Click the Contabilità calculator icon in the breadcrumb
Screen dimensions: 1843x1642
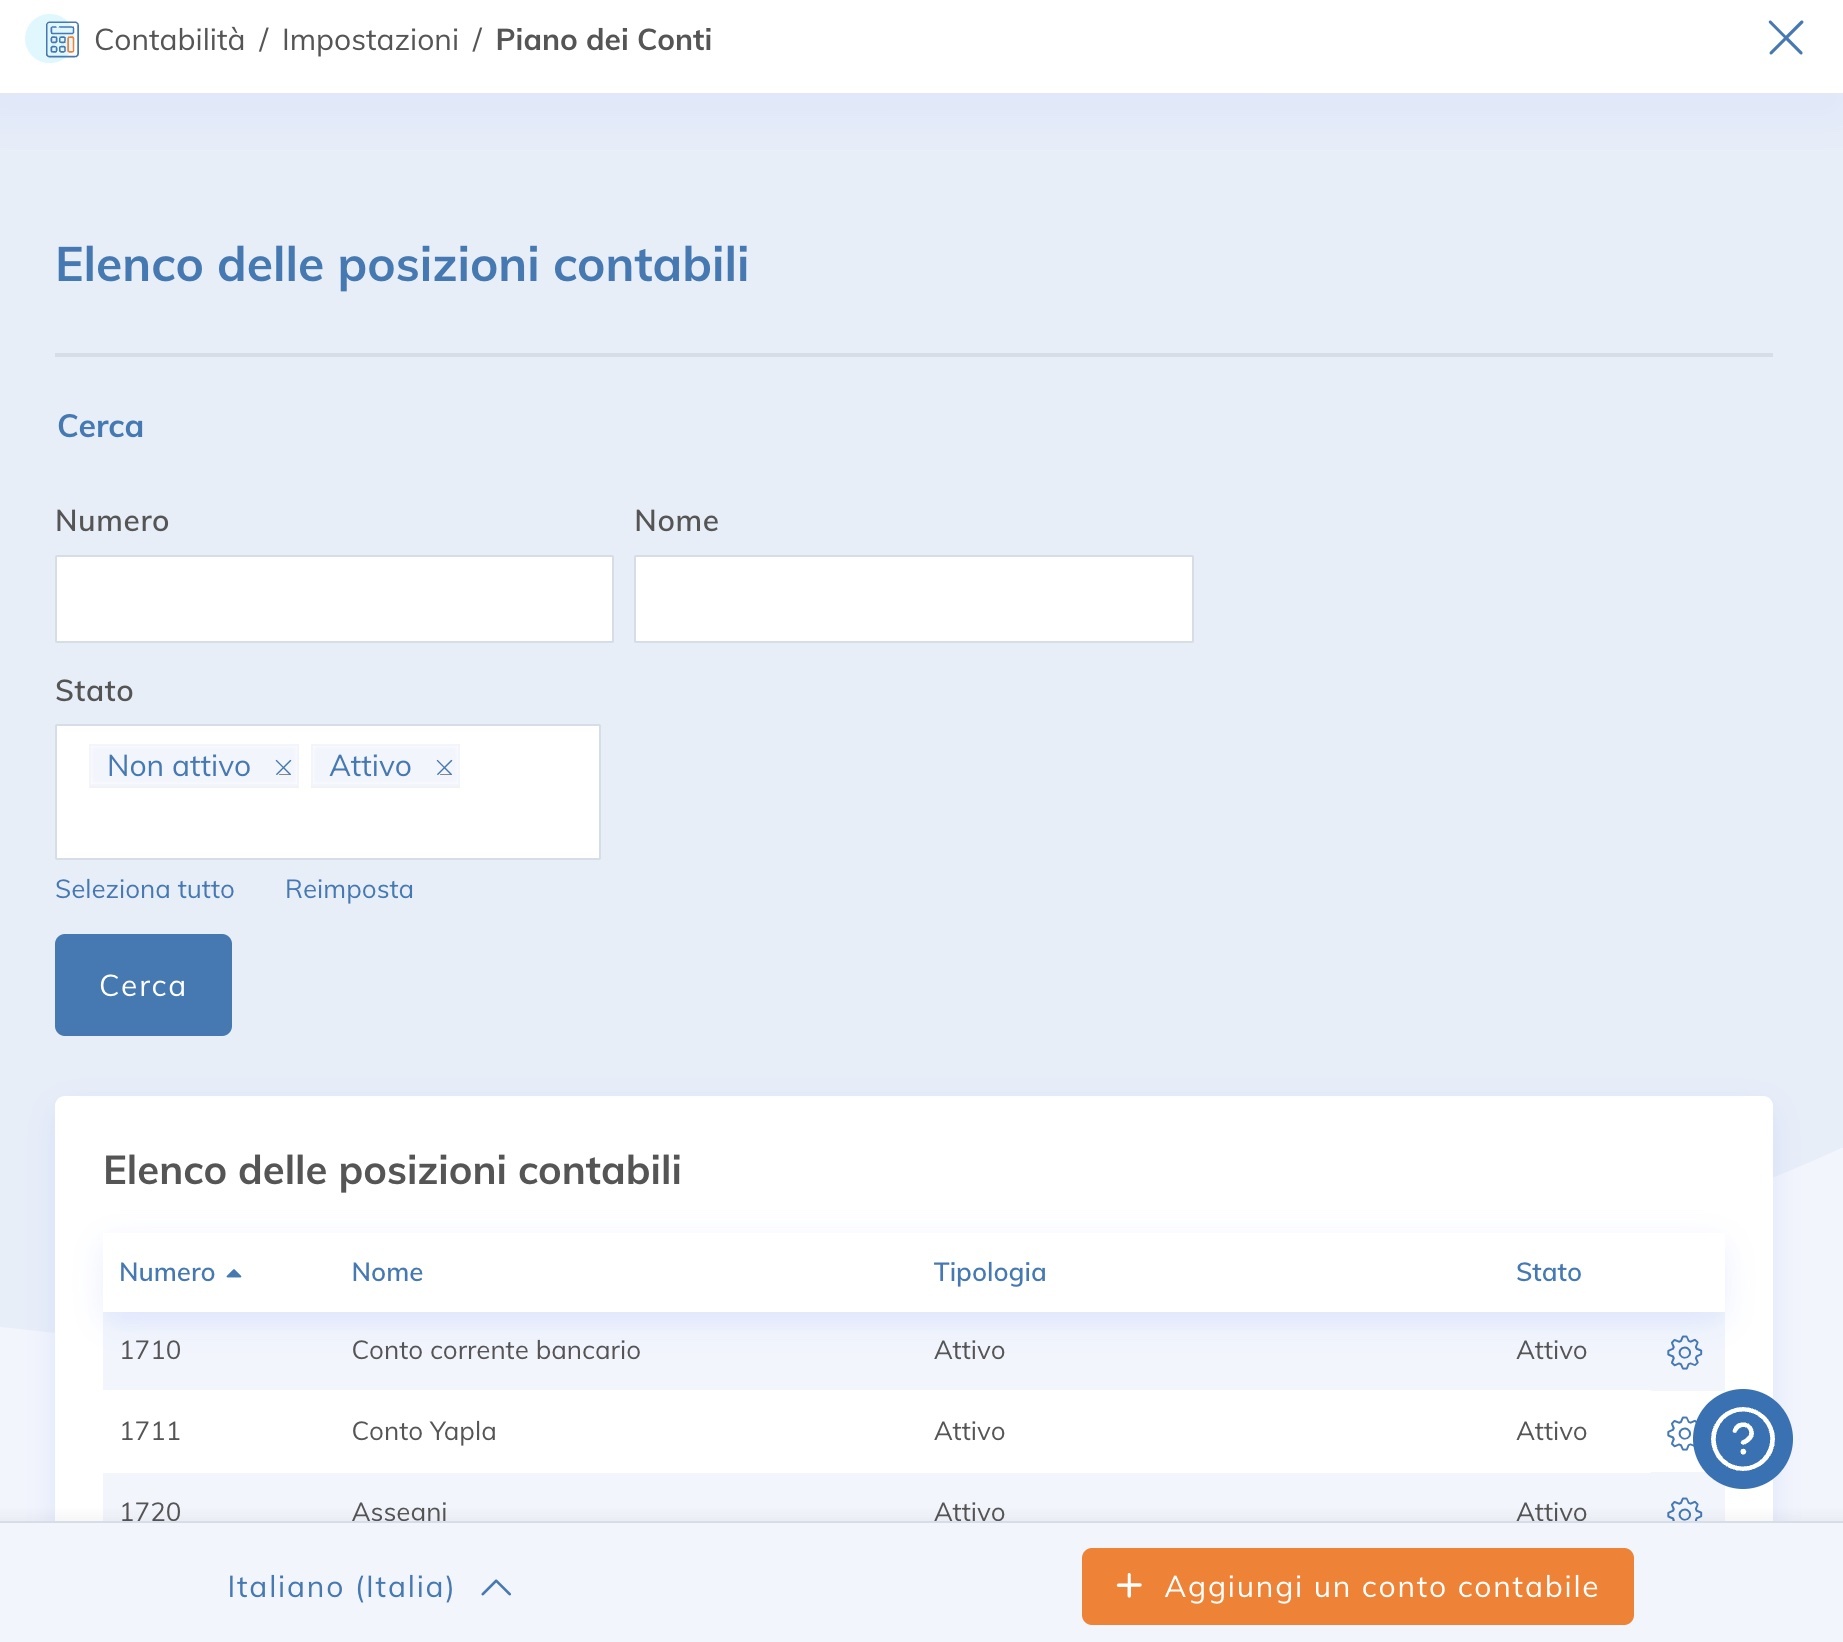59,40
